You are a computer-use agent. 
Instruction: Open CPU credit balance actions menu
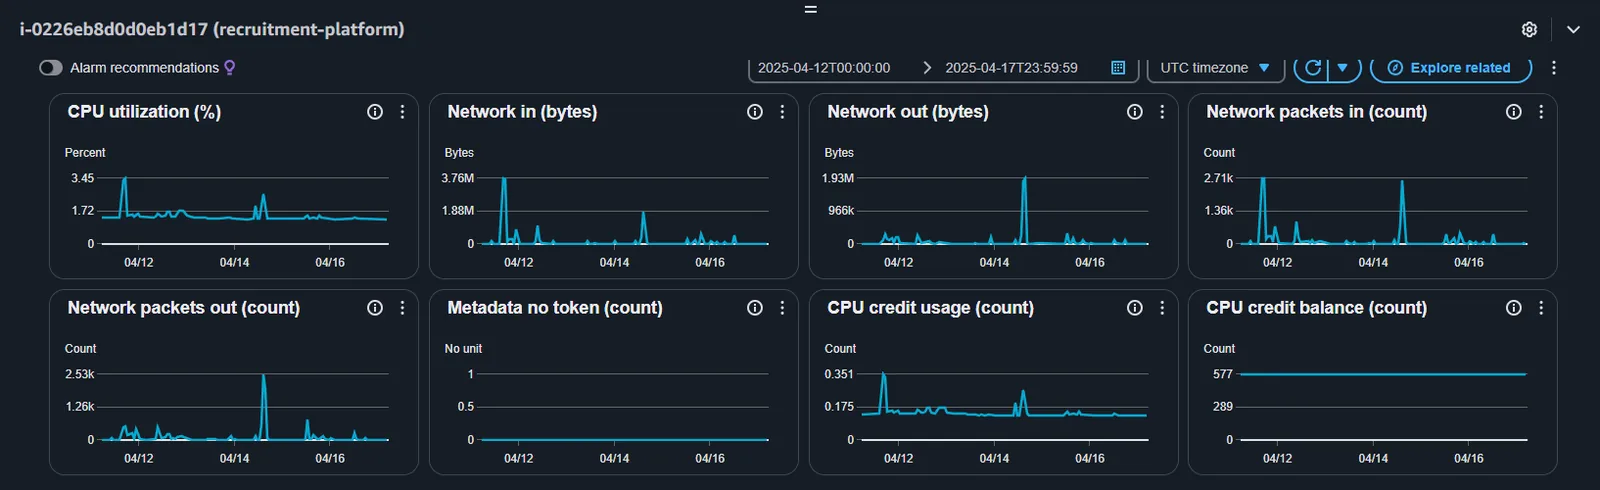(1541, 308)
